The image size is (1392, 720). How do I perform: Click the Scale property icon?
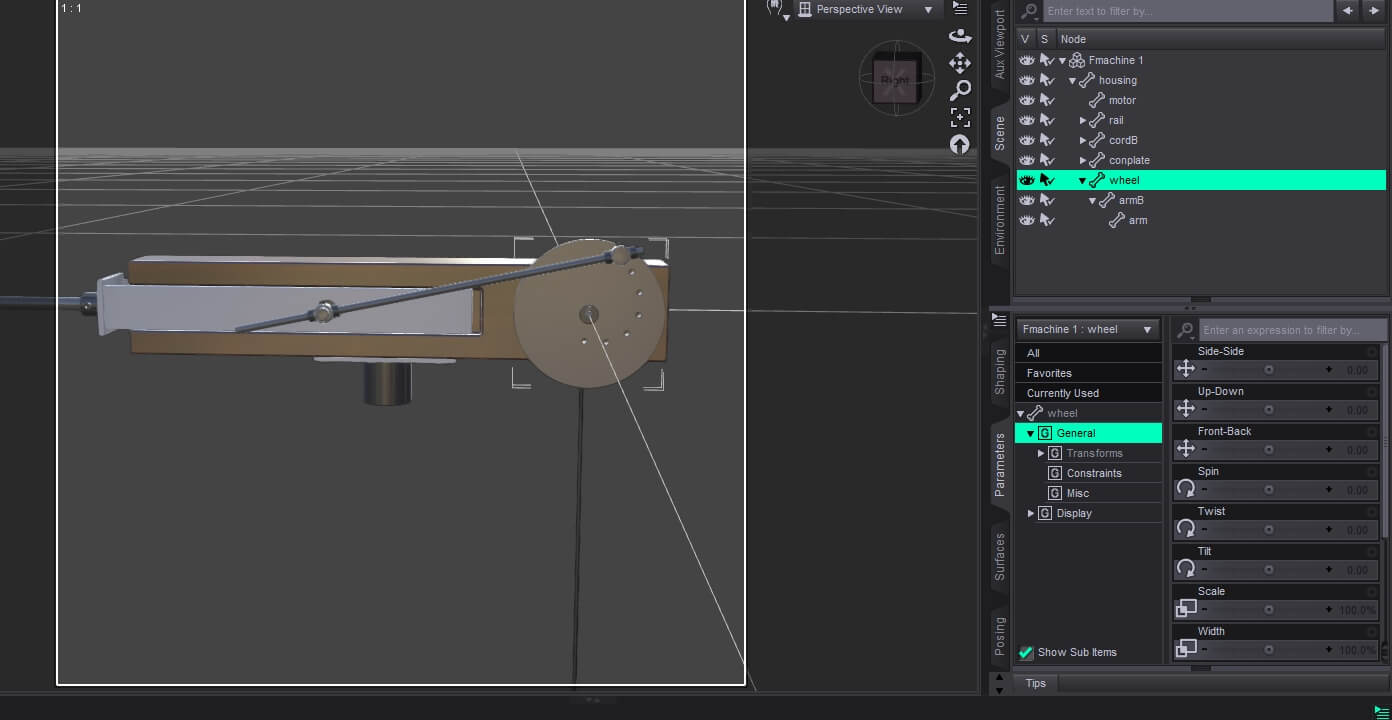point(1185,608)
